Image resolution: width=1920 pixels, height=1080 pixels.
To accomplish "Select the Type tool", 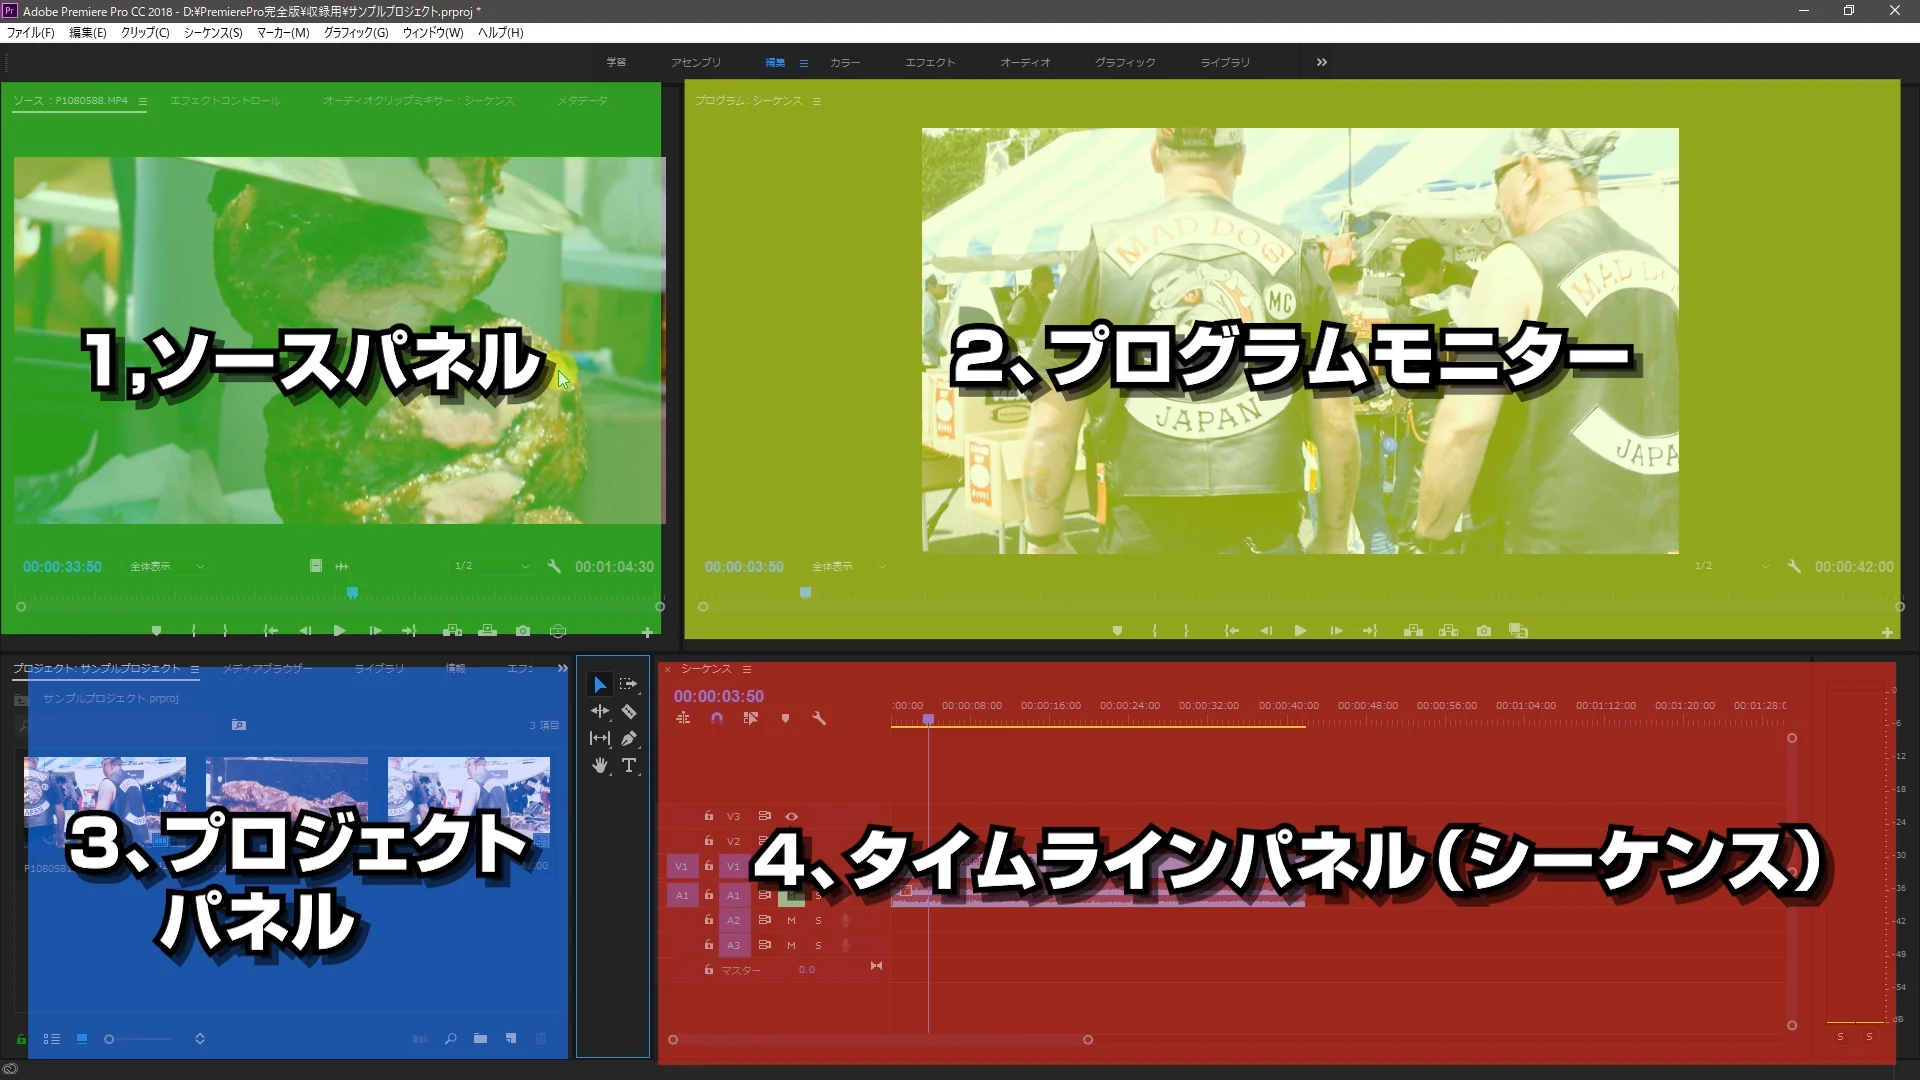I will tap(630, 766).
